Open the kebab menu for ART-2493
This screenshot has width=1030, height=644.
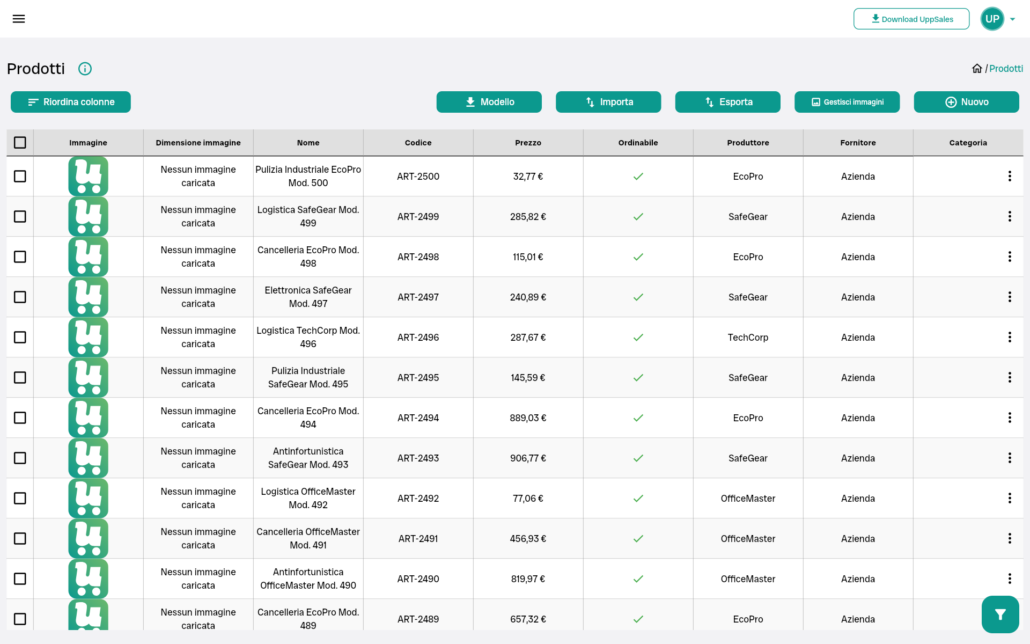[x=1009, y=457]
